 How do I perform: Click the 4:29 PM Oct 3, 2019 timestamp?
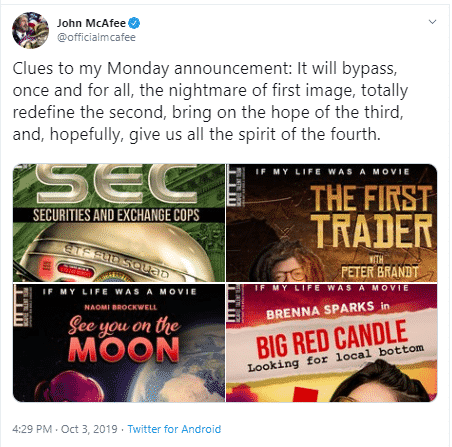65,429
